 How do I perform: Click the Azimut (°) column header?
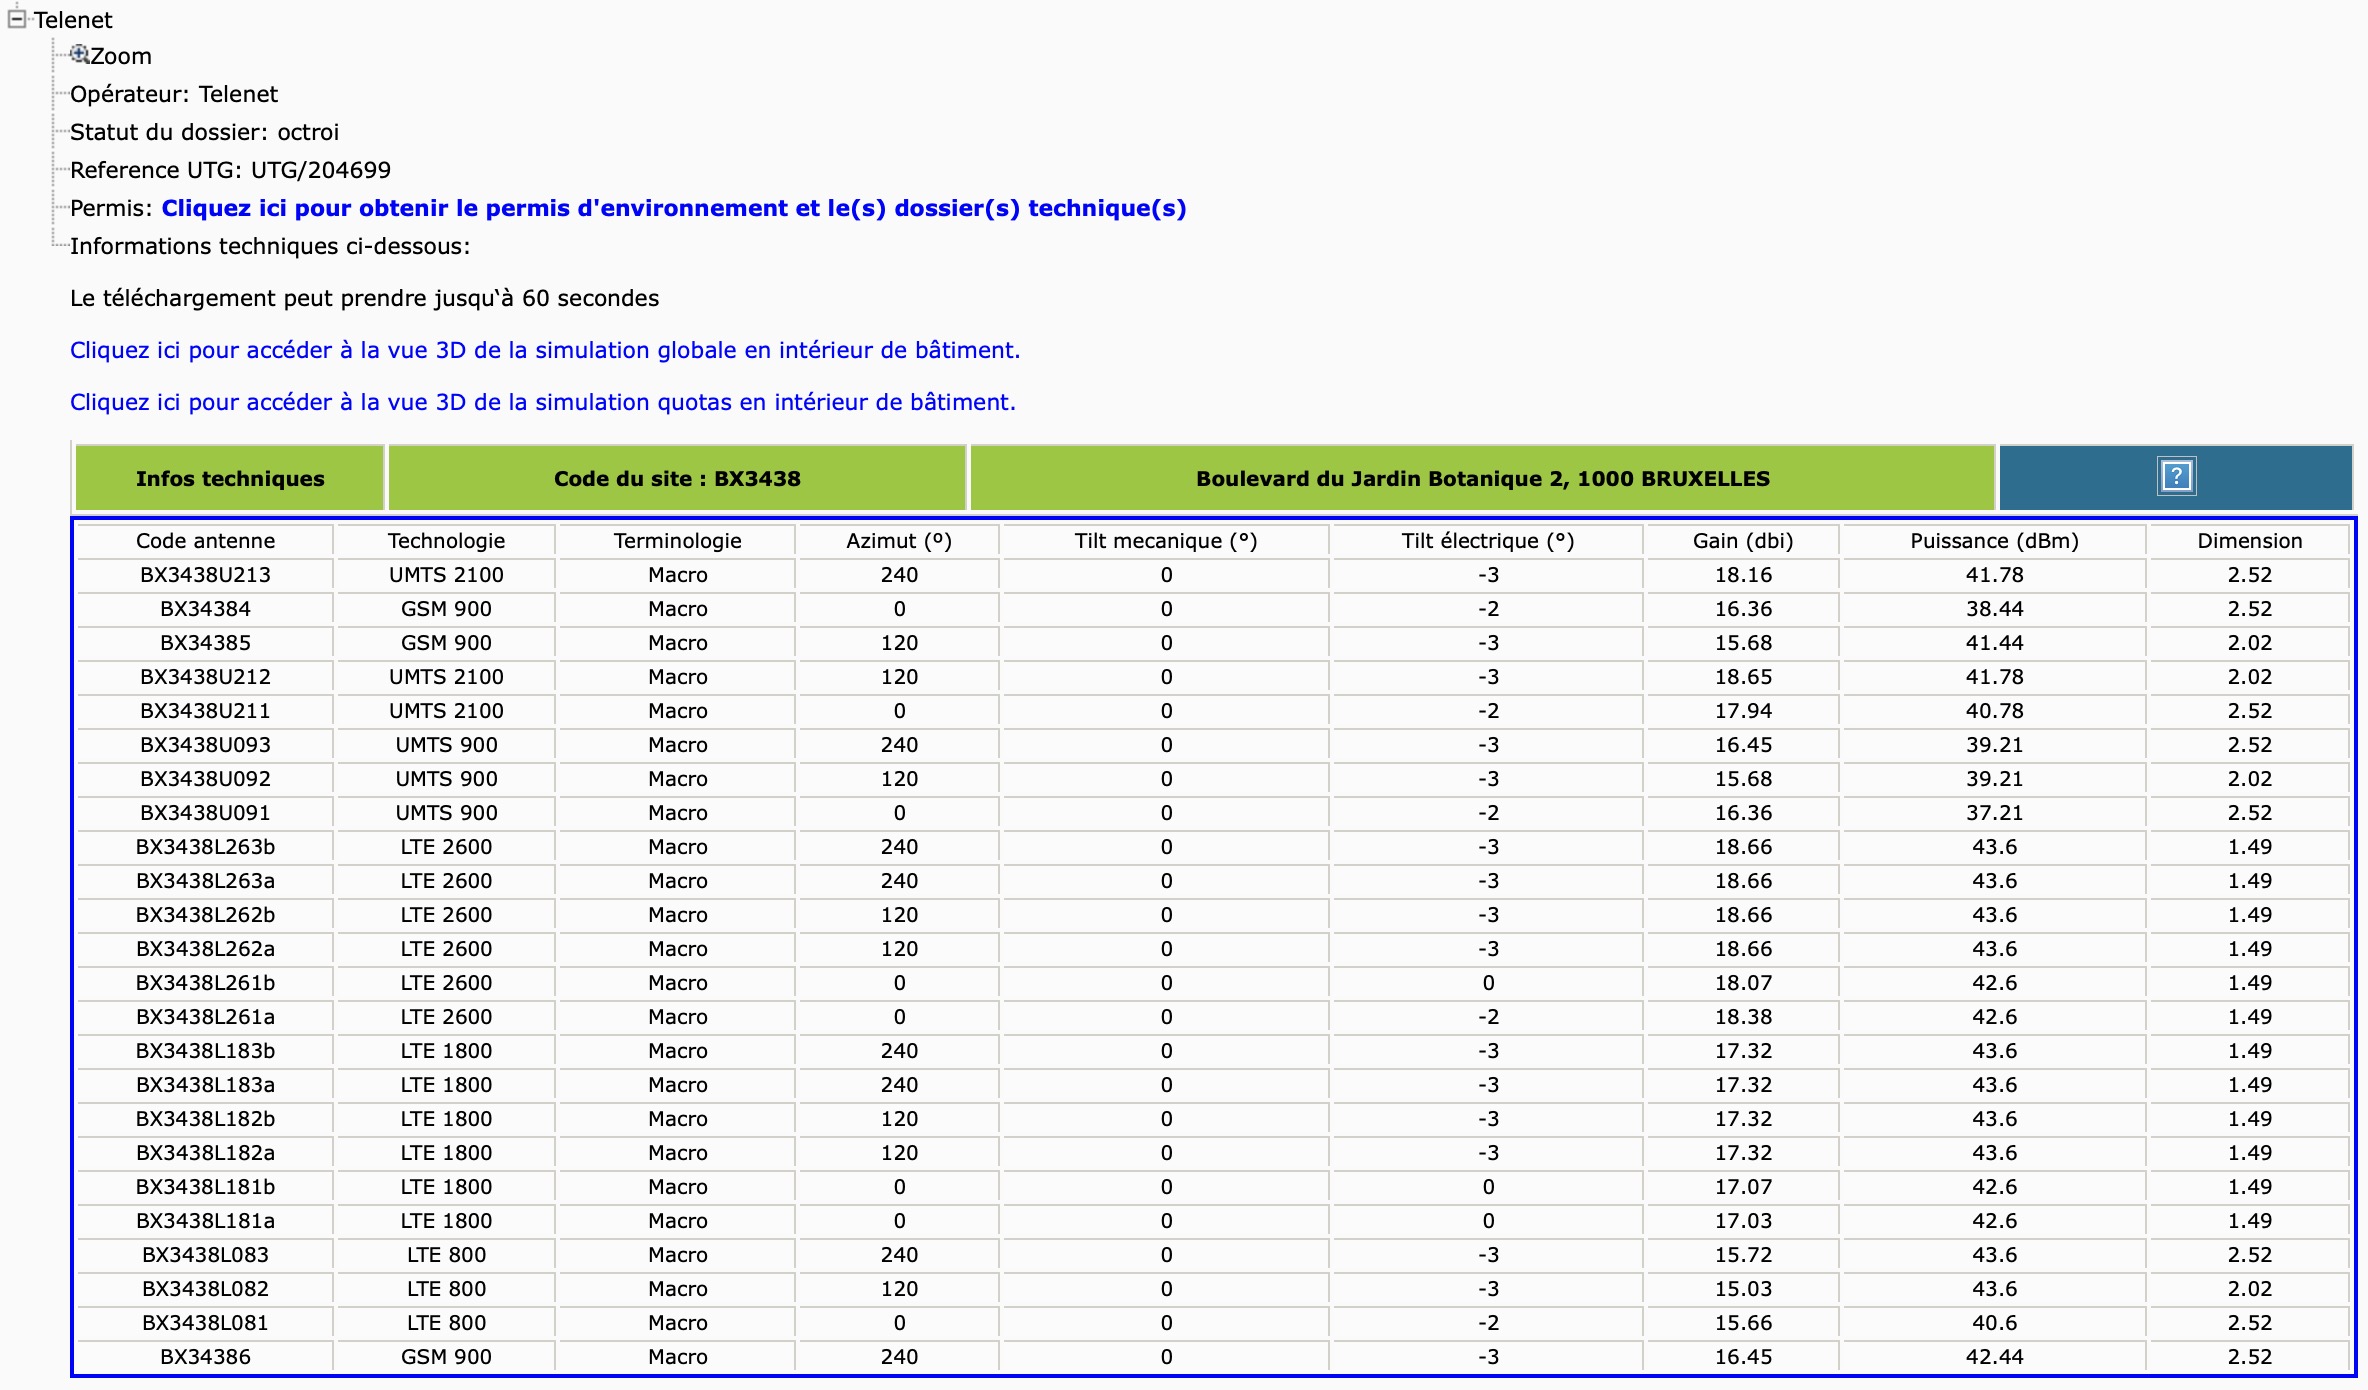tap(899, 541)
